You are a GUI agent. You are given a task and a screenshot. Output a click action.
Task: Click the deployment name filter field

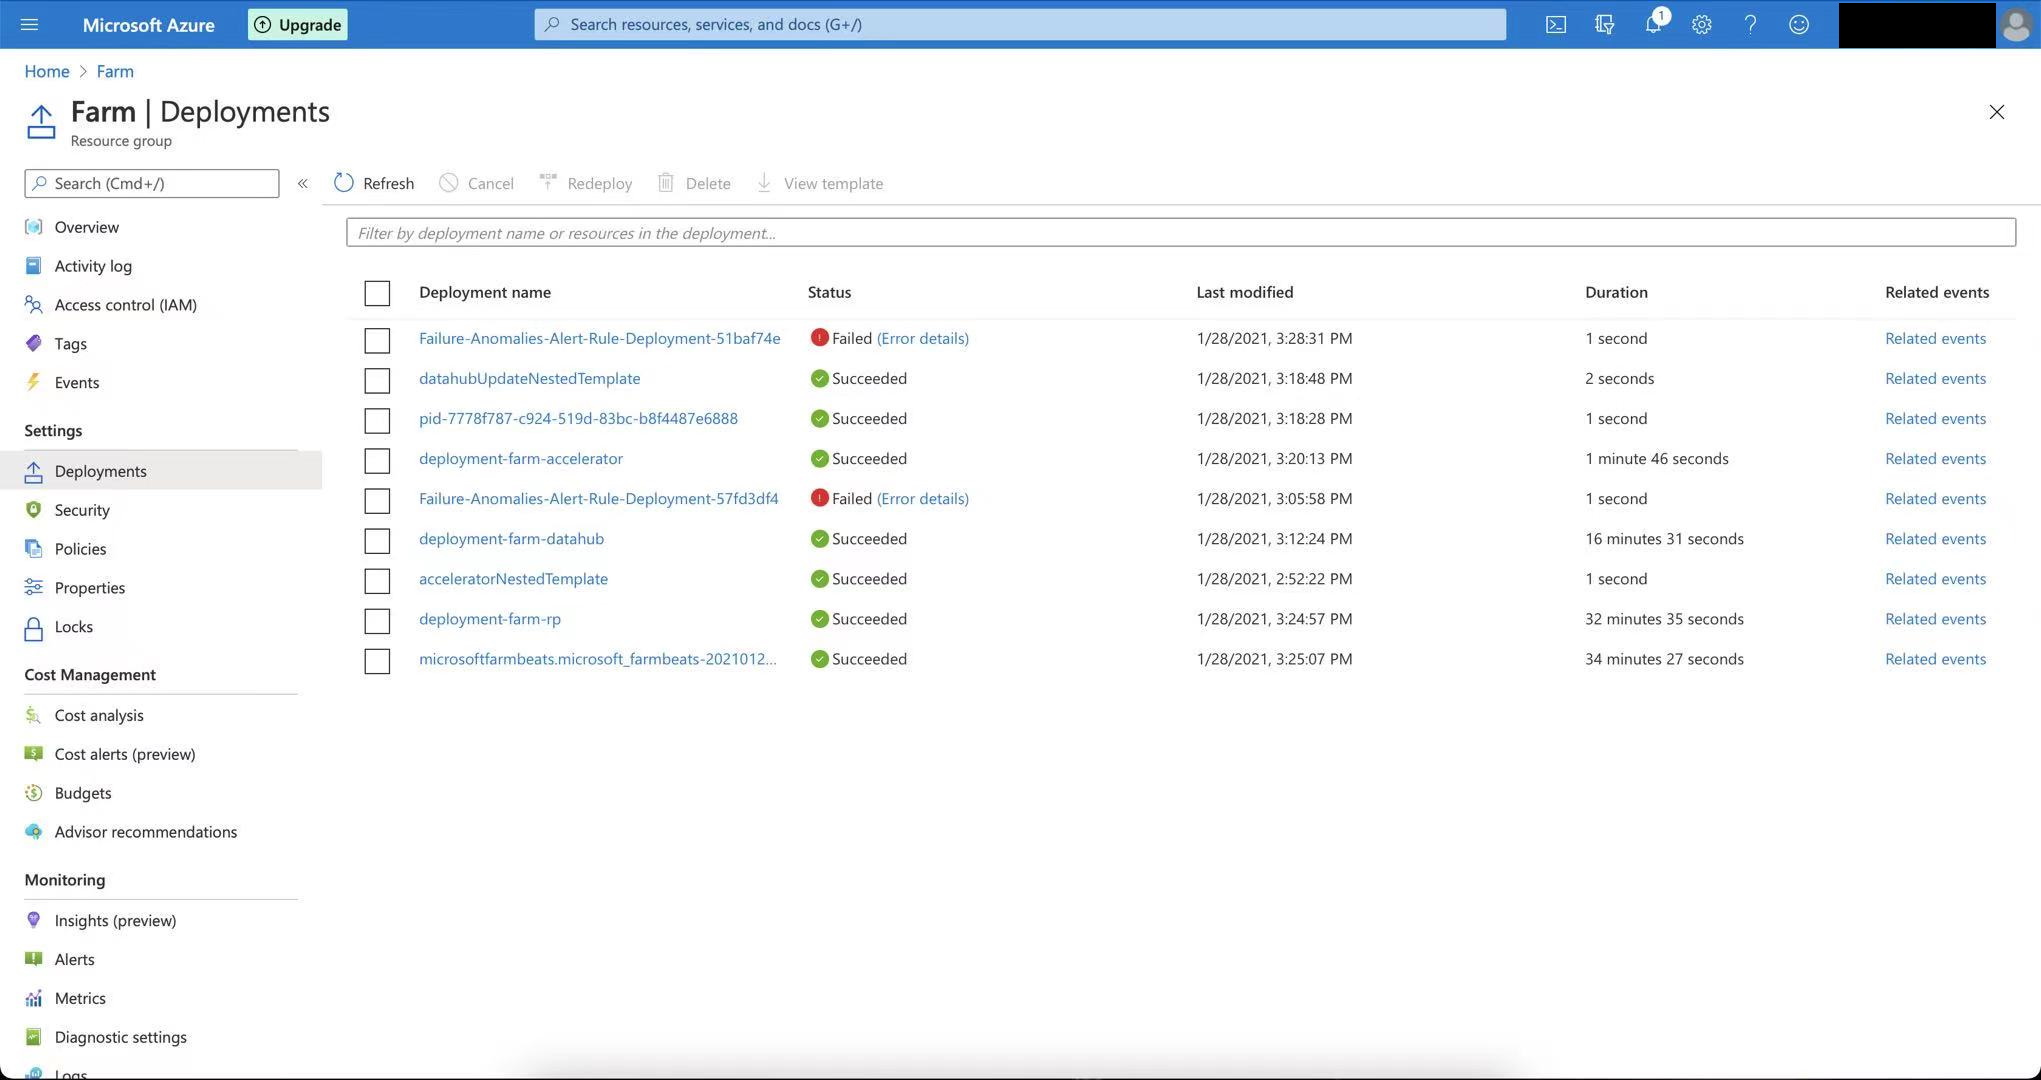[x=1180, y=233]
